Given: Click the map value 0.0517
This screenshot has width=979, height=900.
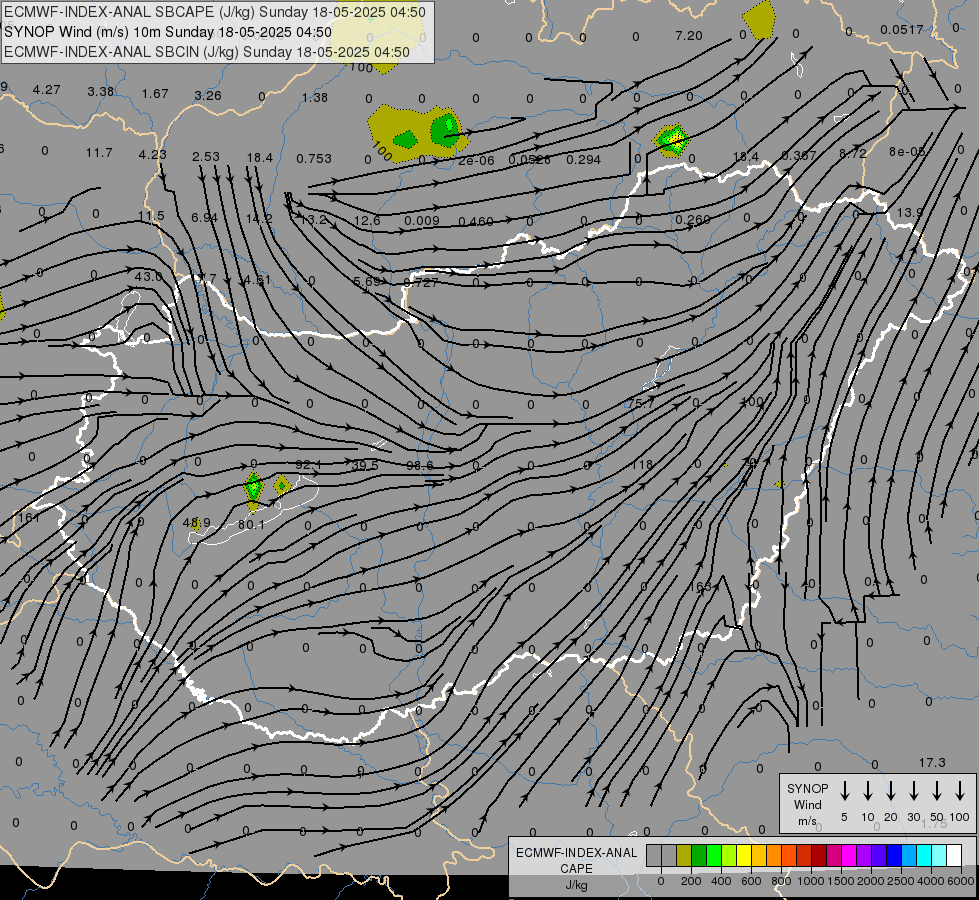Looking at the screenshot, I should (x=902, y=30).
